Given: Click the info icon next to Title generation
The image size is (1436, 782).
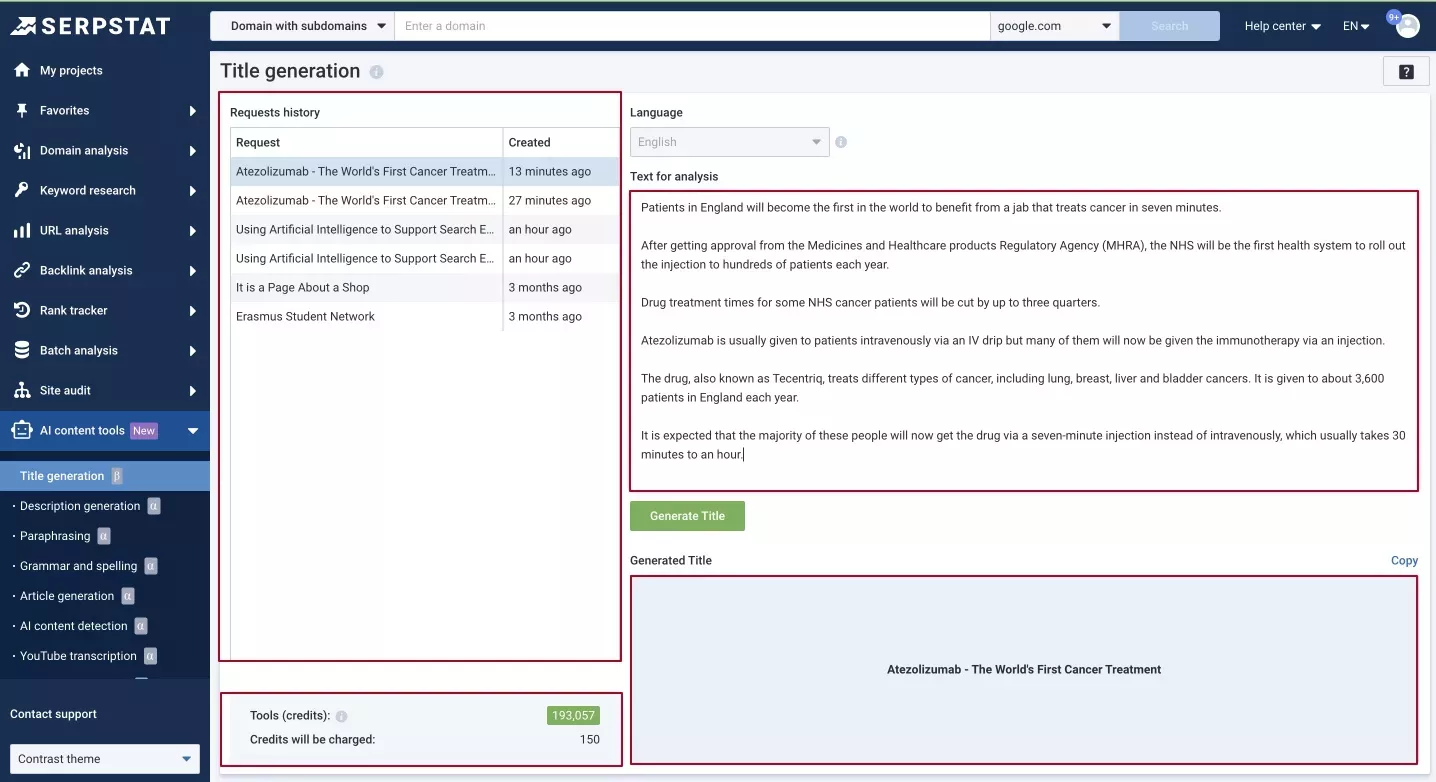Looking at the screenshot, I should point(376,72).
